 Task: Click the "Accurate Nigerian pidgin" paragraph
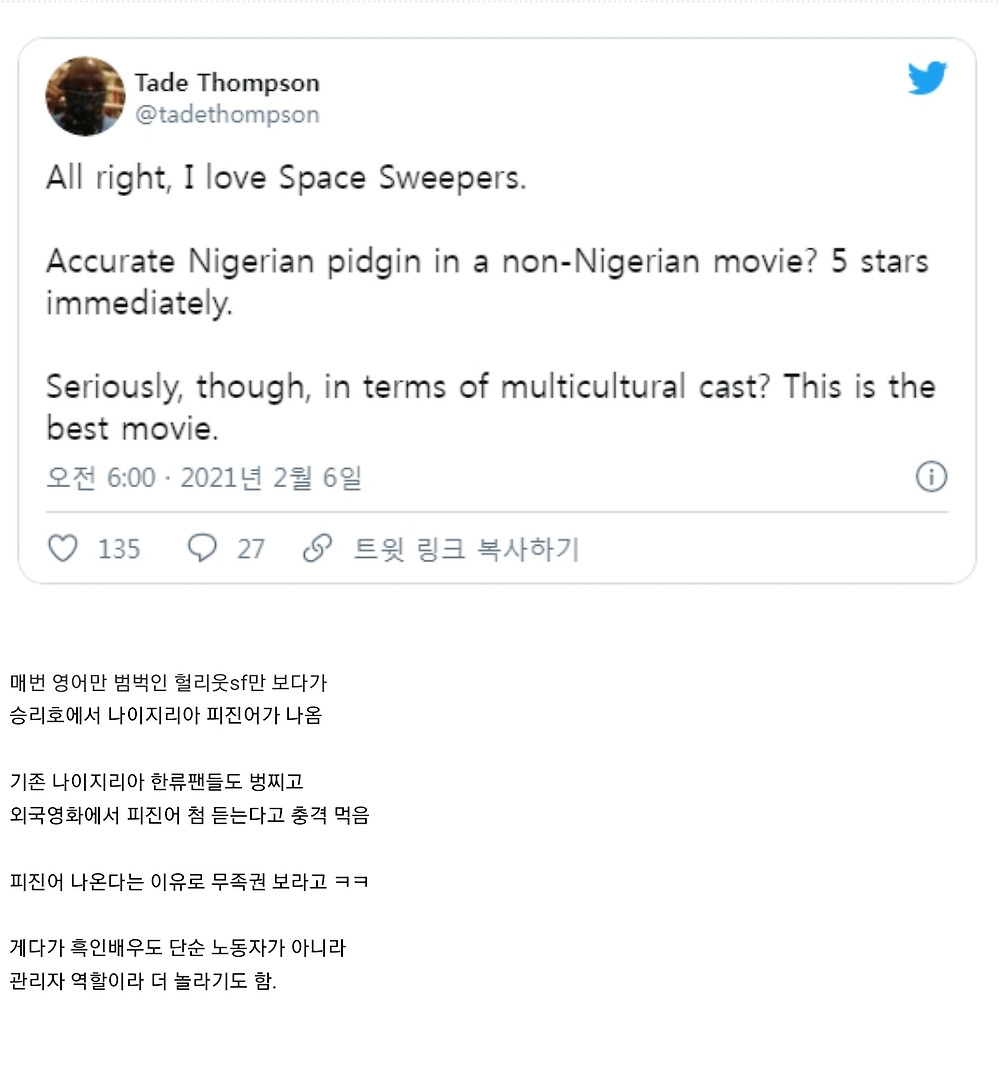pyautogui.click(x=487, y=281)
